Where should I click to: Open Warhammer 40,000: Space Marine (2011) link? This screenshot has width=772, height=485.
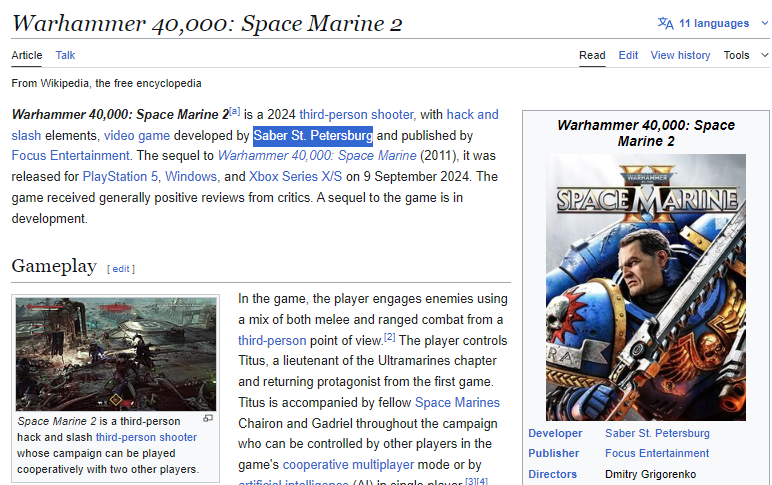[317, 156]
